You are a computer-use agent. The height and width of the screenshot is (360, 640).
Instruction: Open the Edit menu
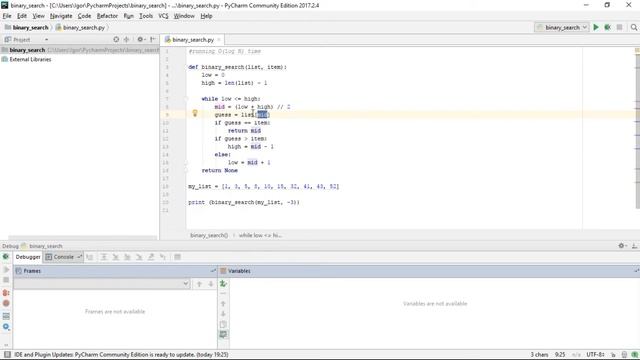point(22,16)
